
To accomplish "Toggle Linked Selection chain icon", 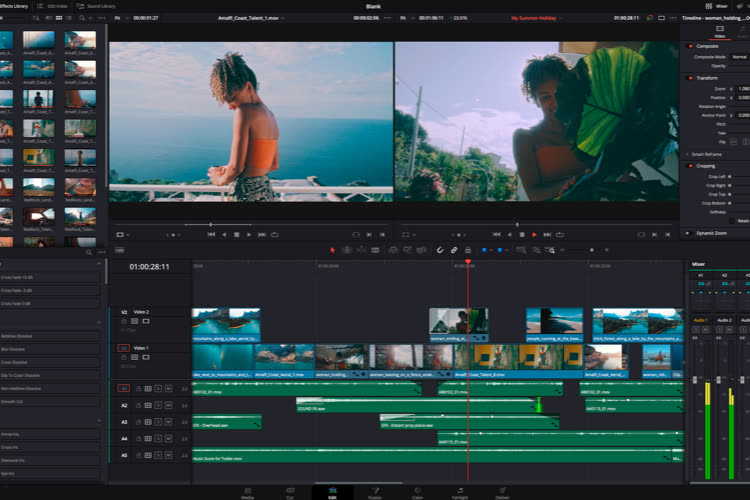I will click(x=454, y=250).
